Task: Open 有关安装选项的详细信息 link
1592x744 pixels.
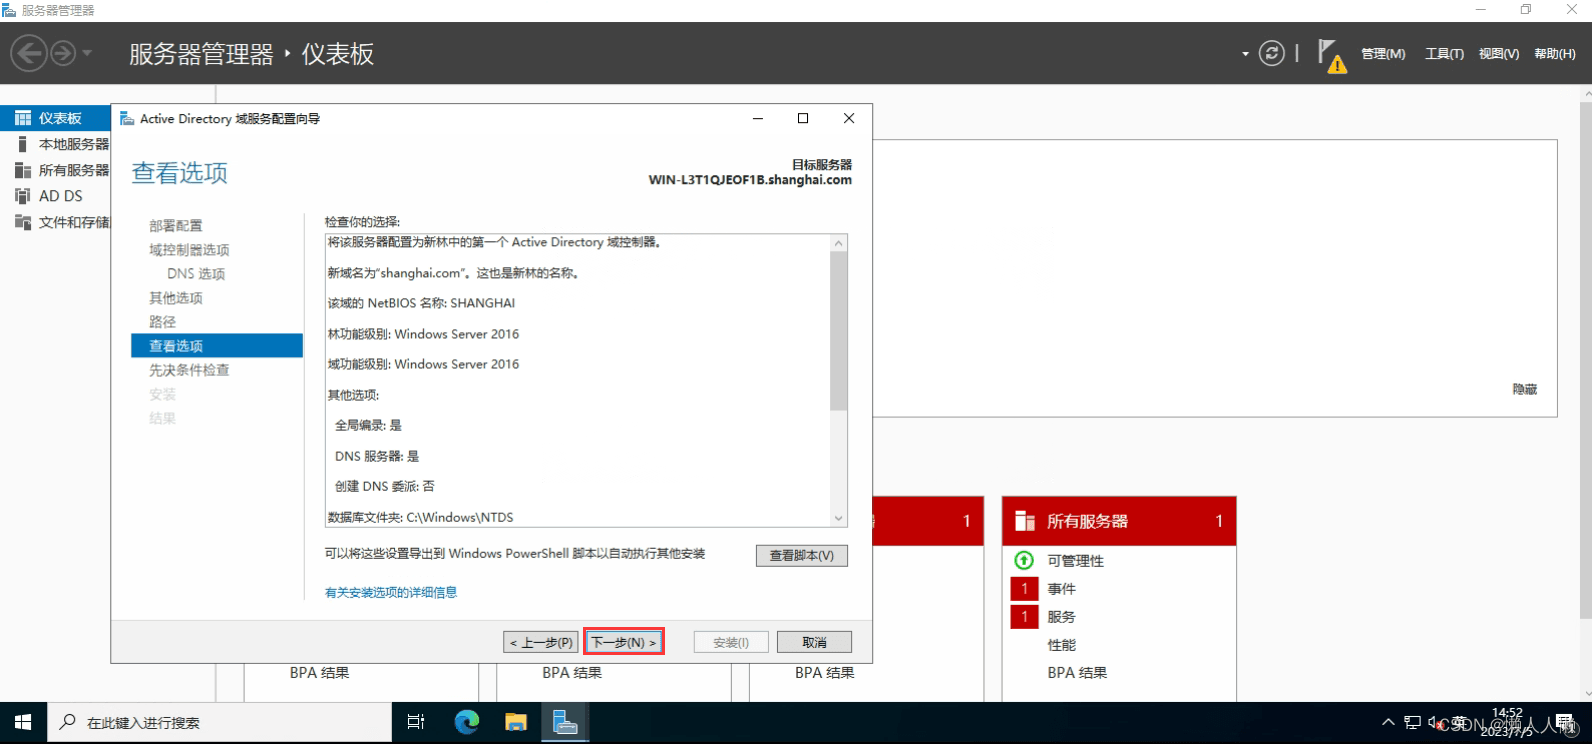Action: [391, 593]
